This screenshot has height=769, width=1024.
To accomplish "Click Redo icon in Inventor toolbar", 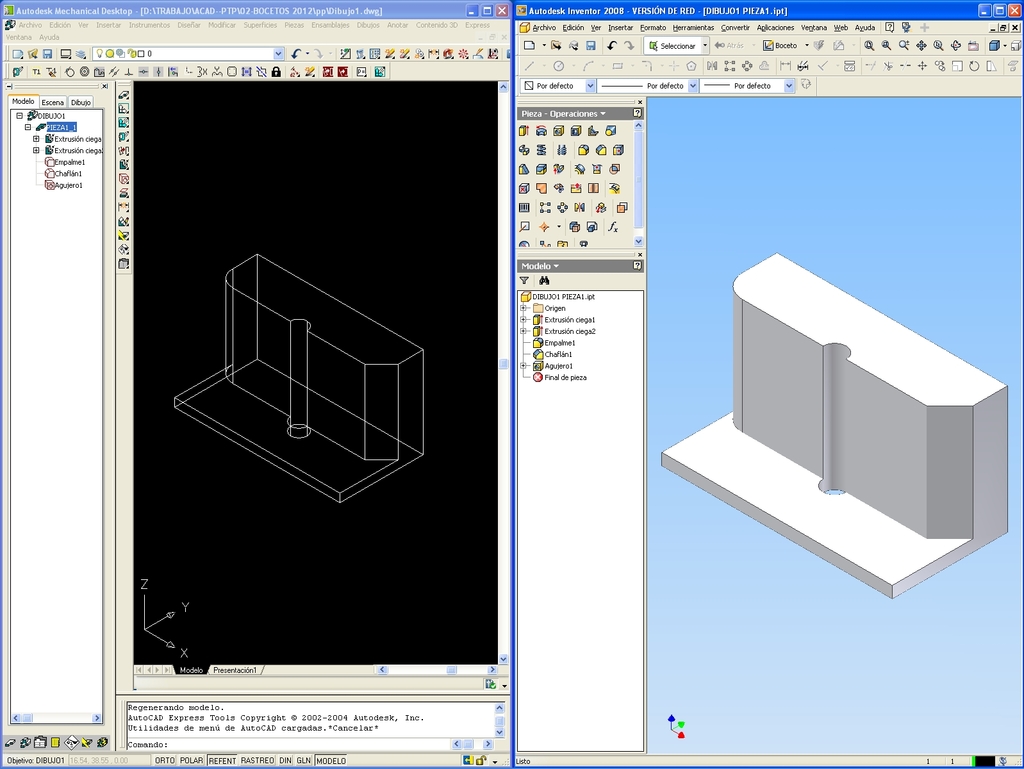I will point(628,46).
